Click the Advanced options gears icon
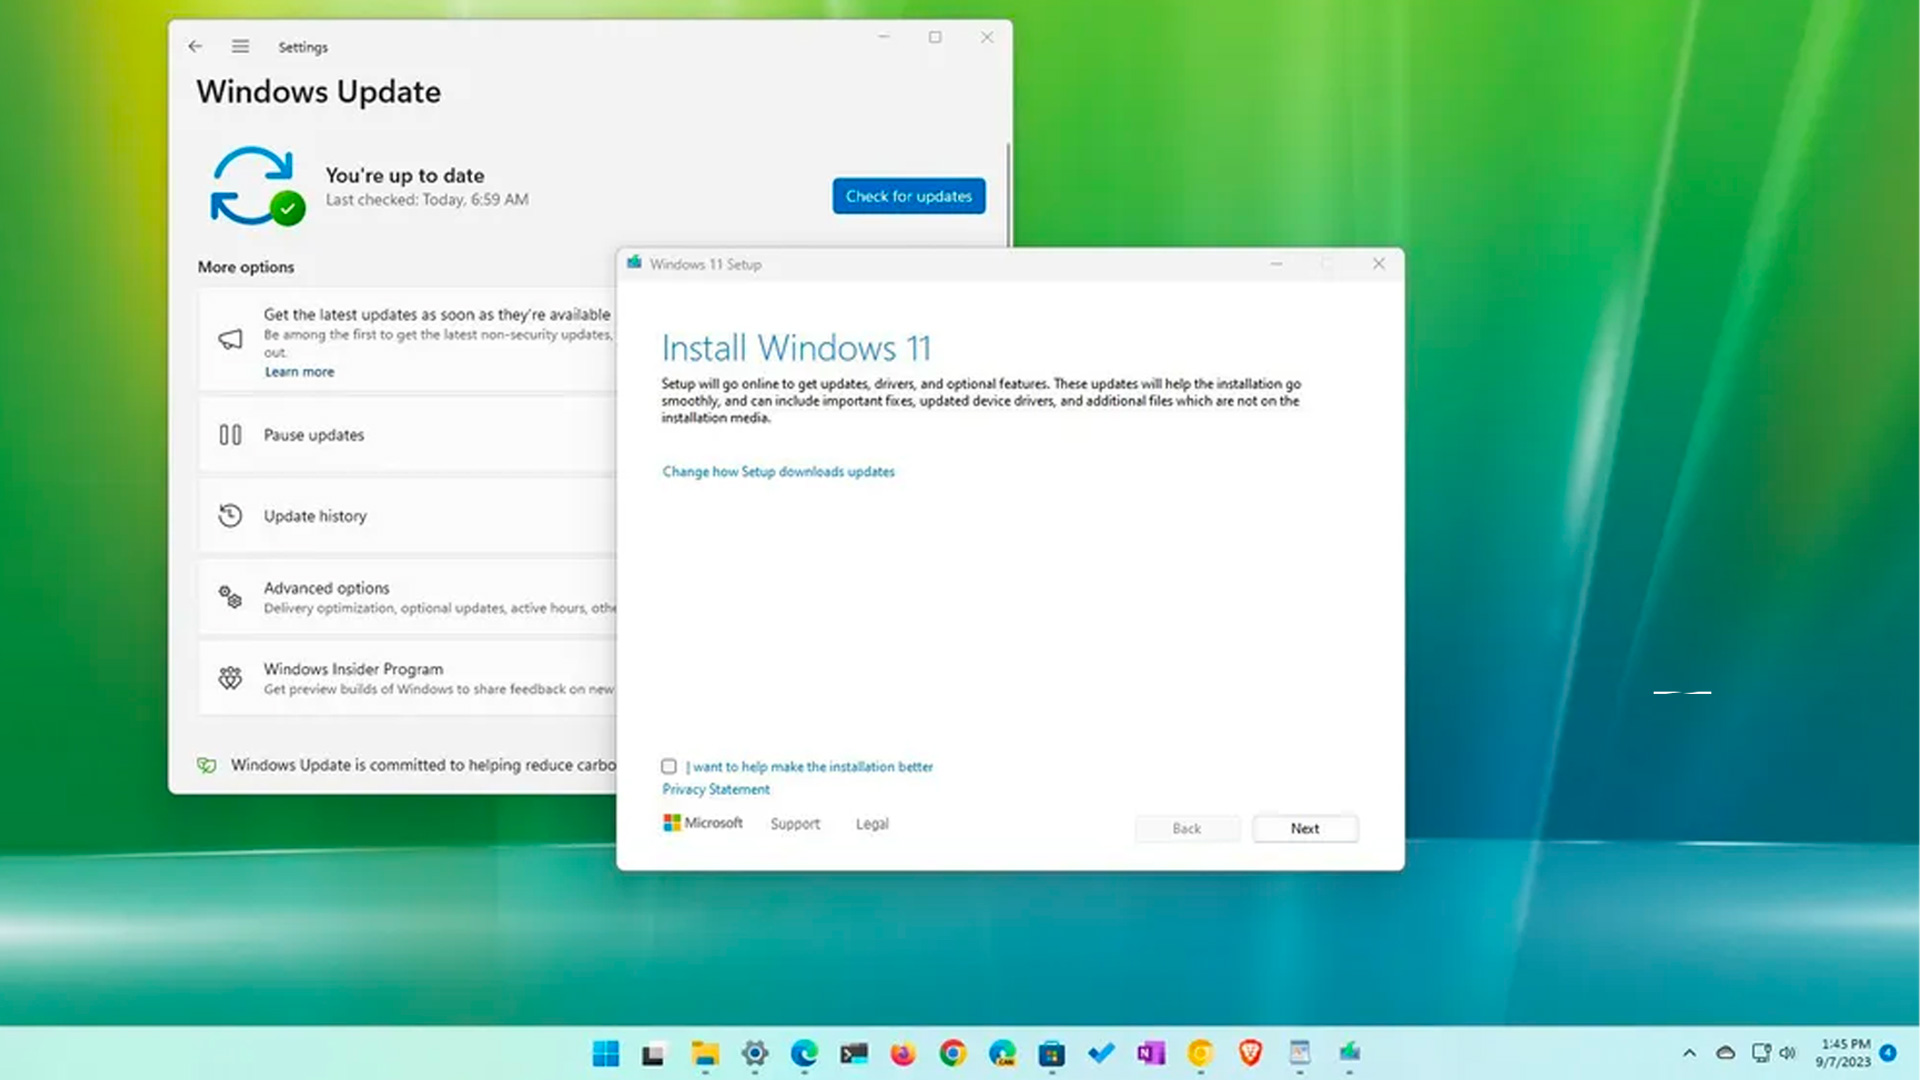This screenshot has height=1080, width=1920. 230,597
